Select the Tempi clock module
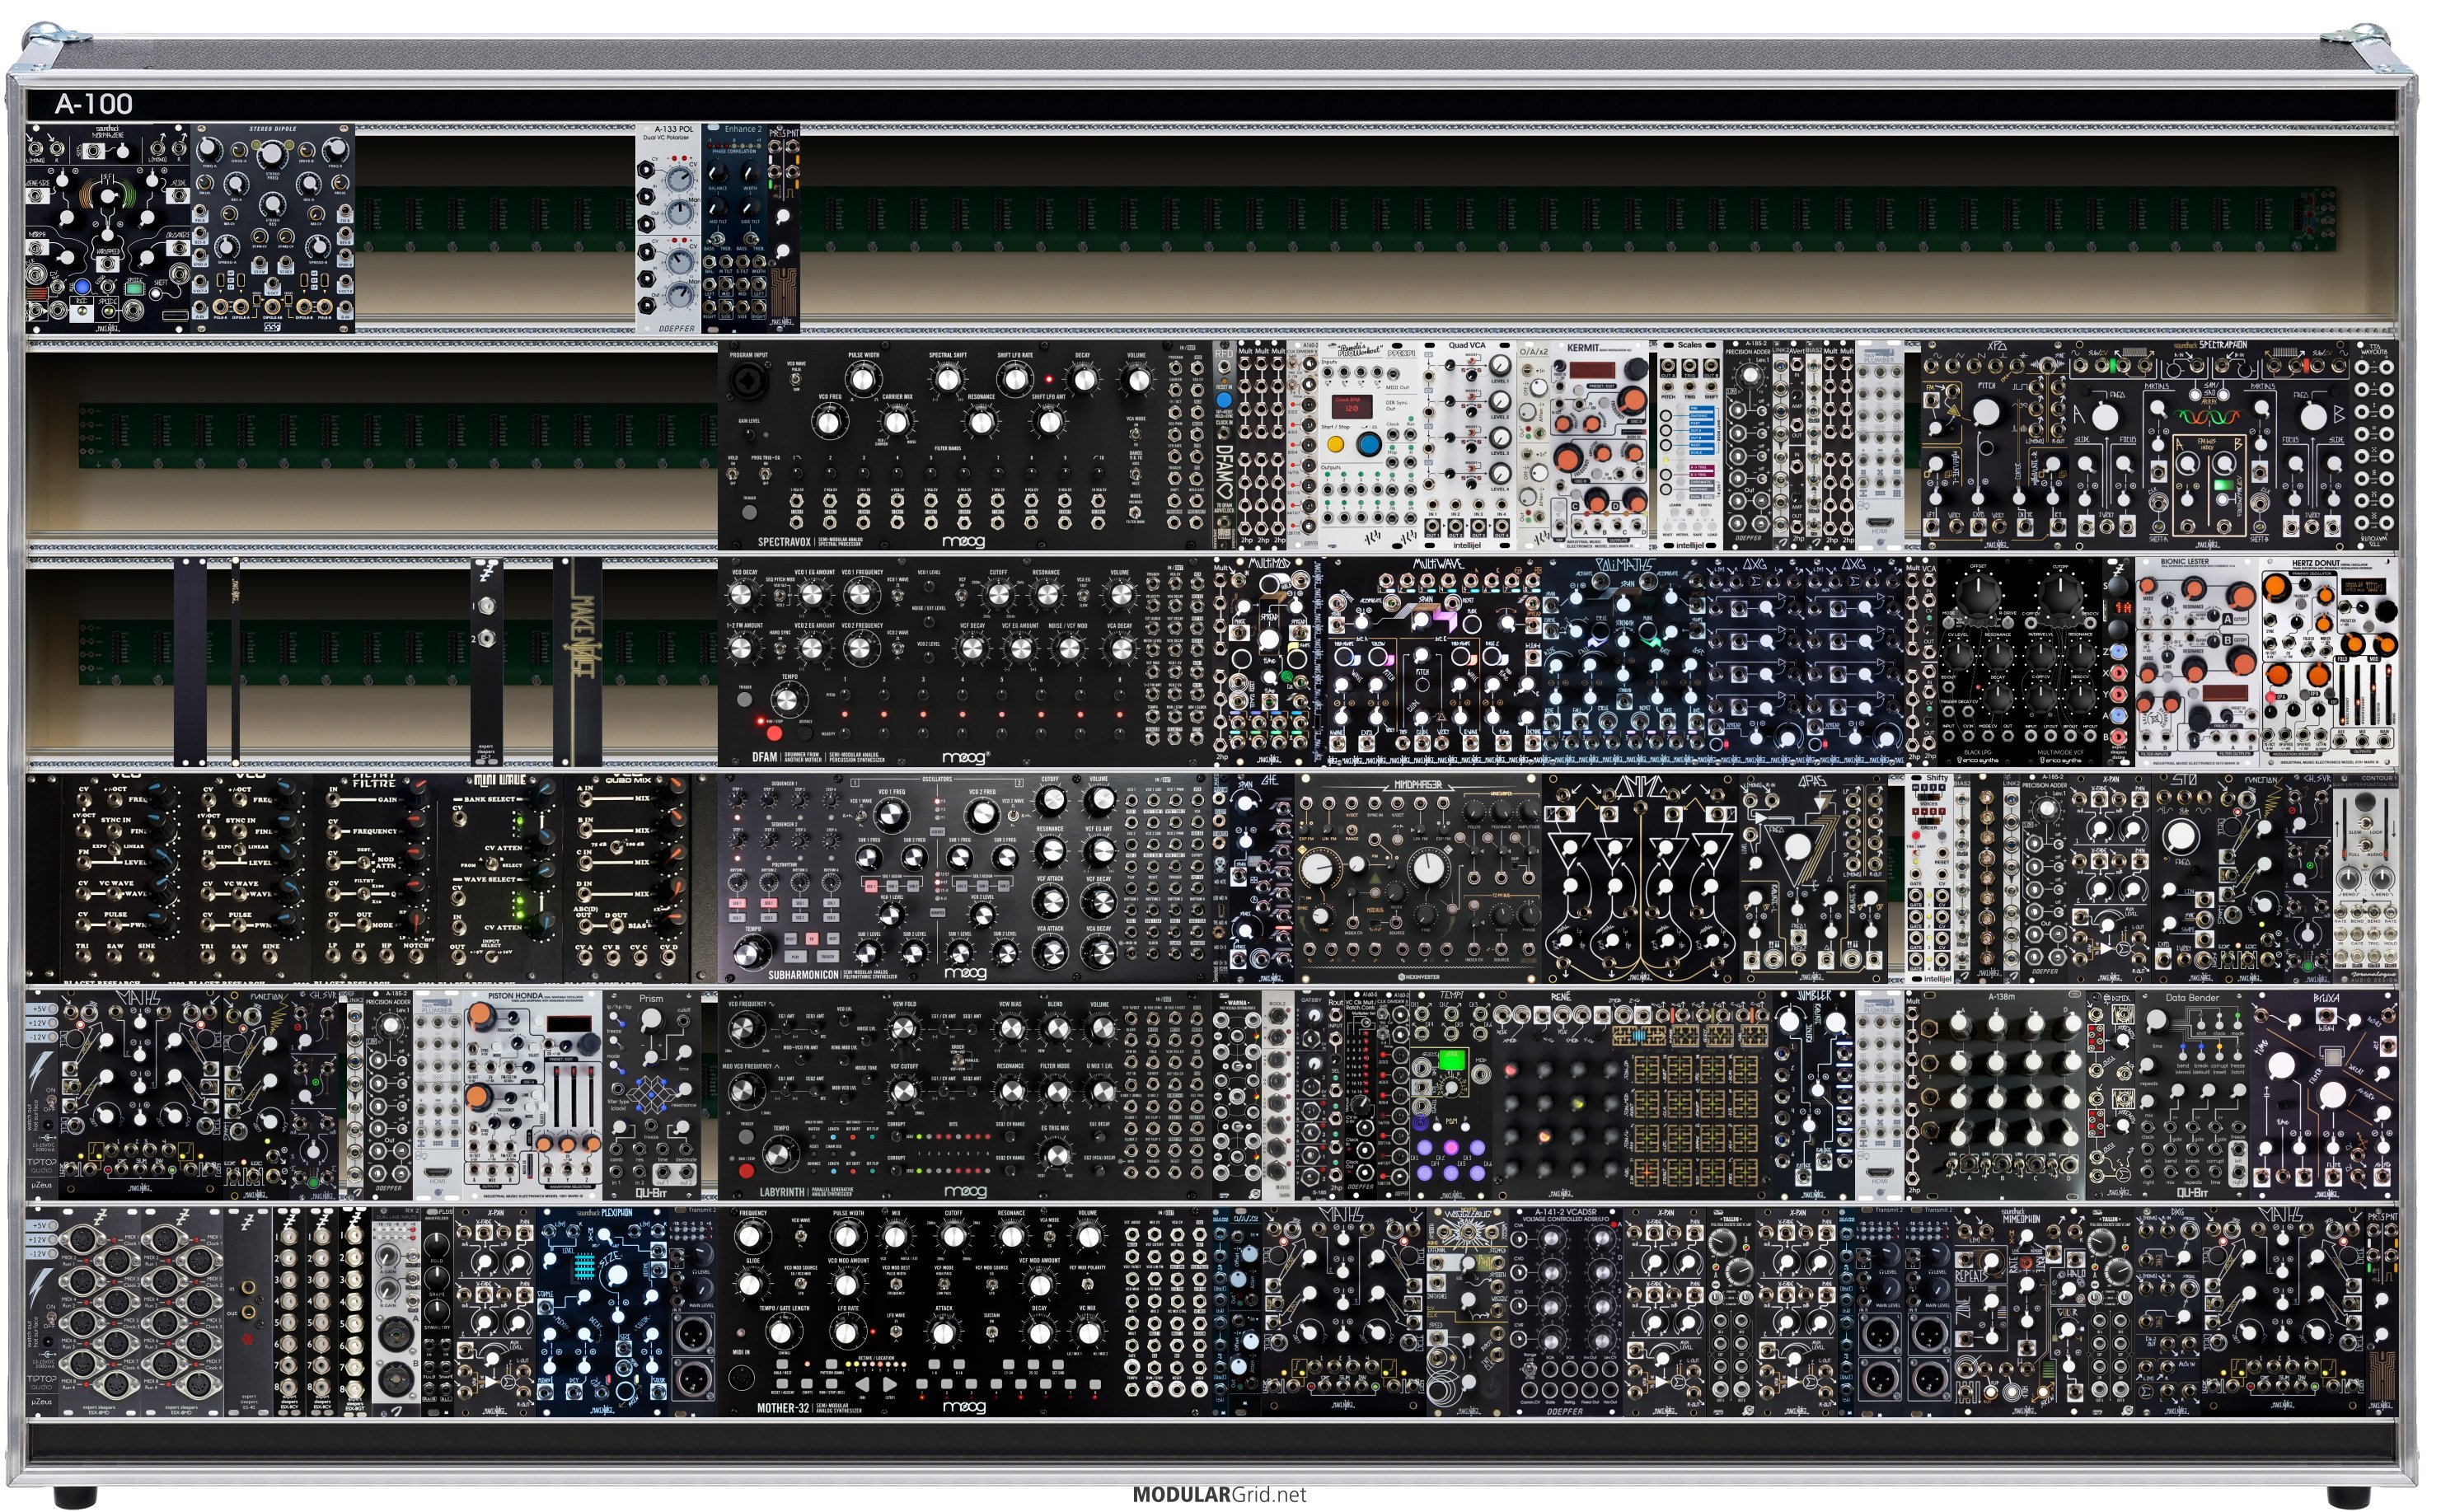The width and height of the screenshot is (2441, 1512). click(x=1451, y=1095)
